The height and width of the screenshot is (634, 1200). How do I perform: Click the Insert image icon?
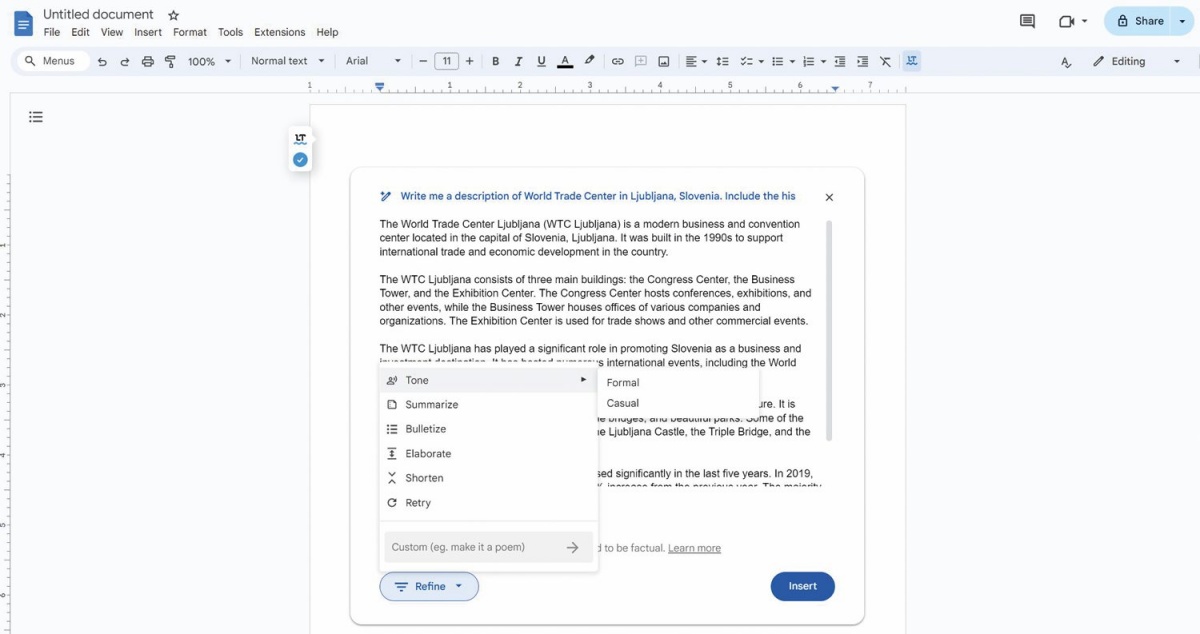663,61
